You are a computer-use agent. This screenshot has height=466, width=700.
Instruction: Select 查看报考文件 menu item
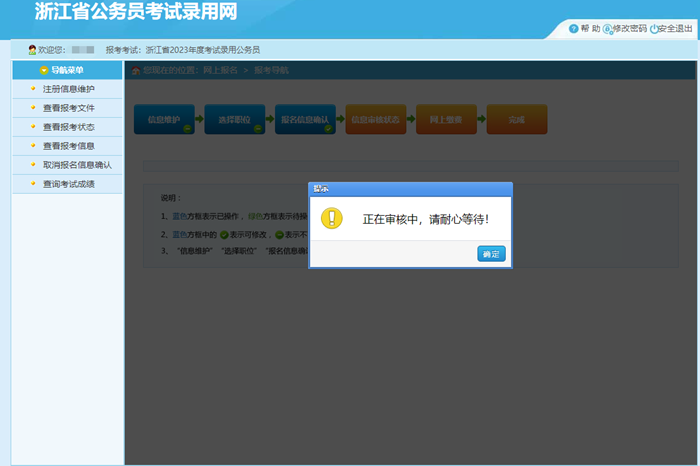[x=68, y=108]
